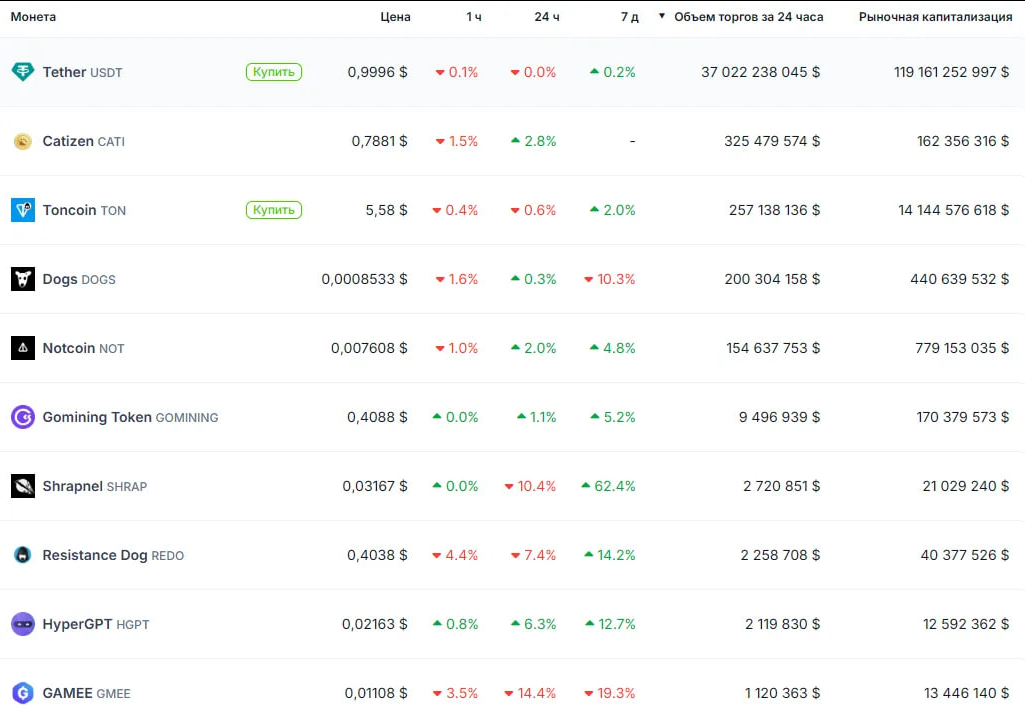Click GAMEE market cap 13 446 140 $
Image resolution: width=1025 pixels, height=723 pixels.
click(967, 693)
